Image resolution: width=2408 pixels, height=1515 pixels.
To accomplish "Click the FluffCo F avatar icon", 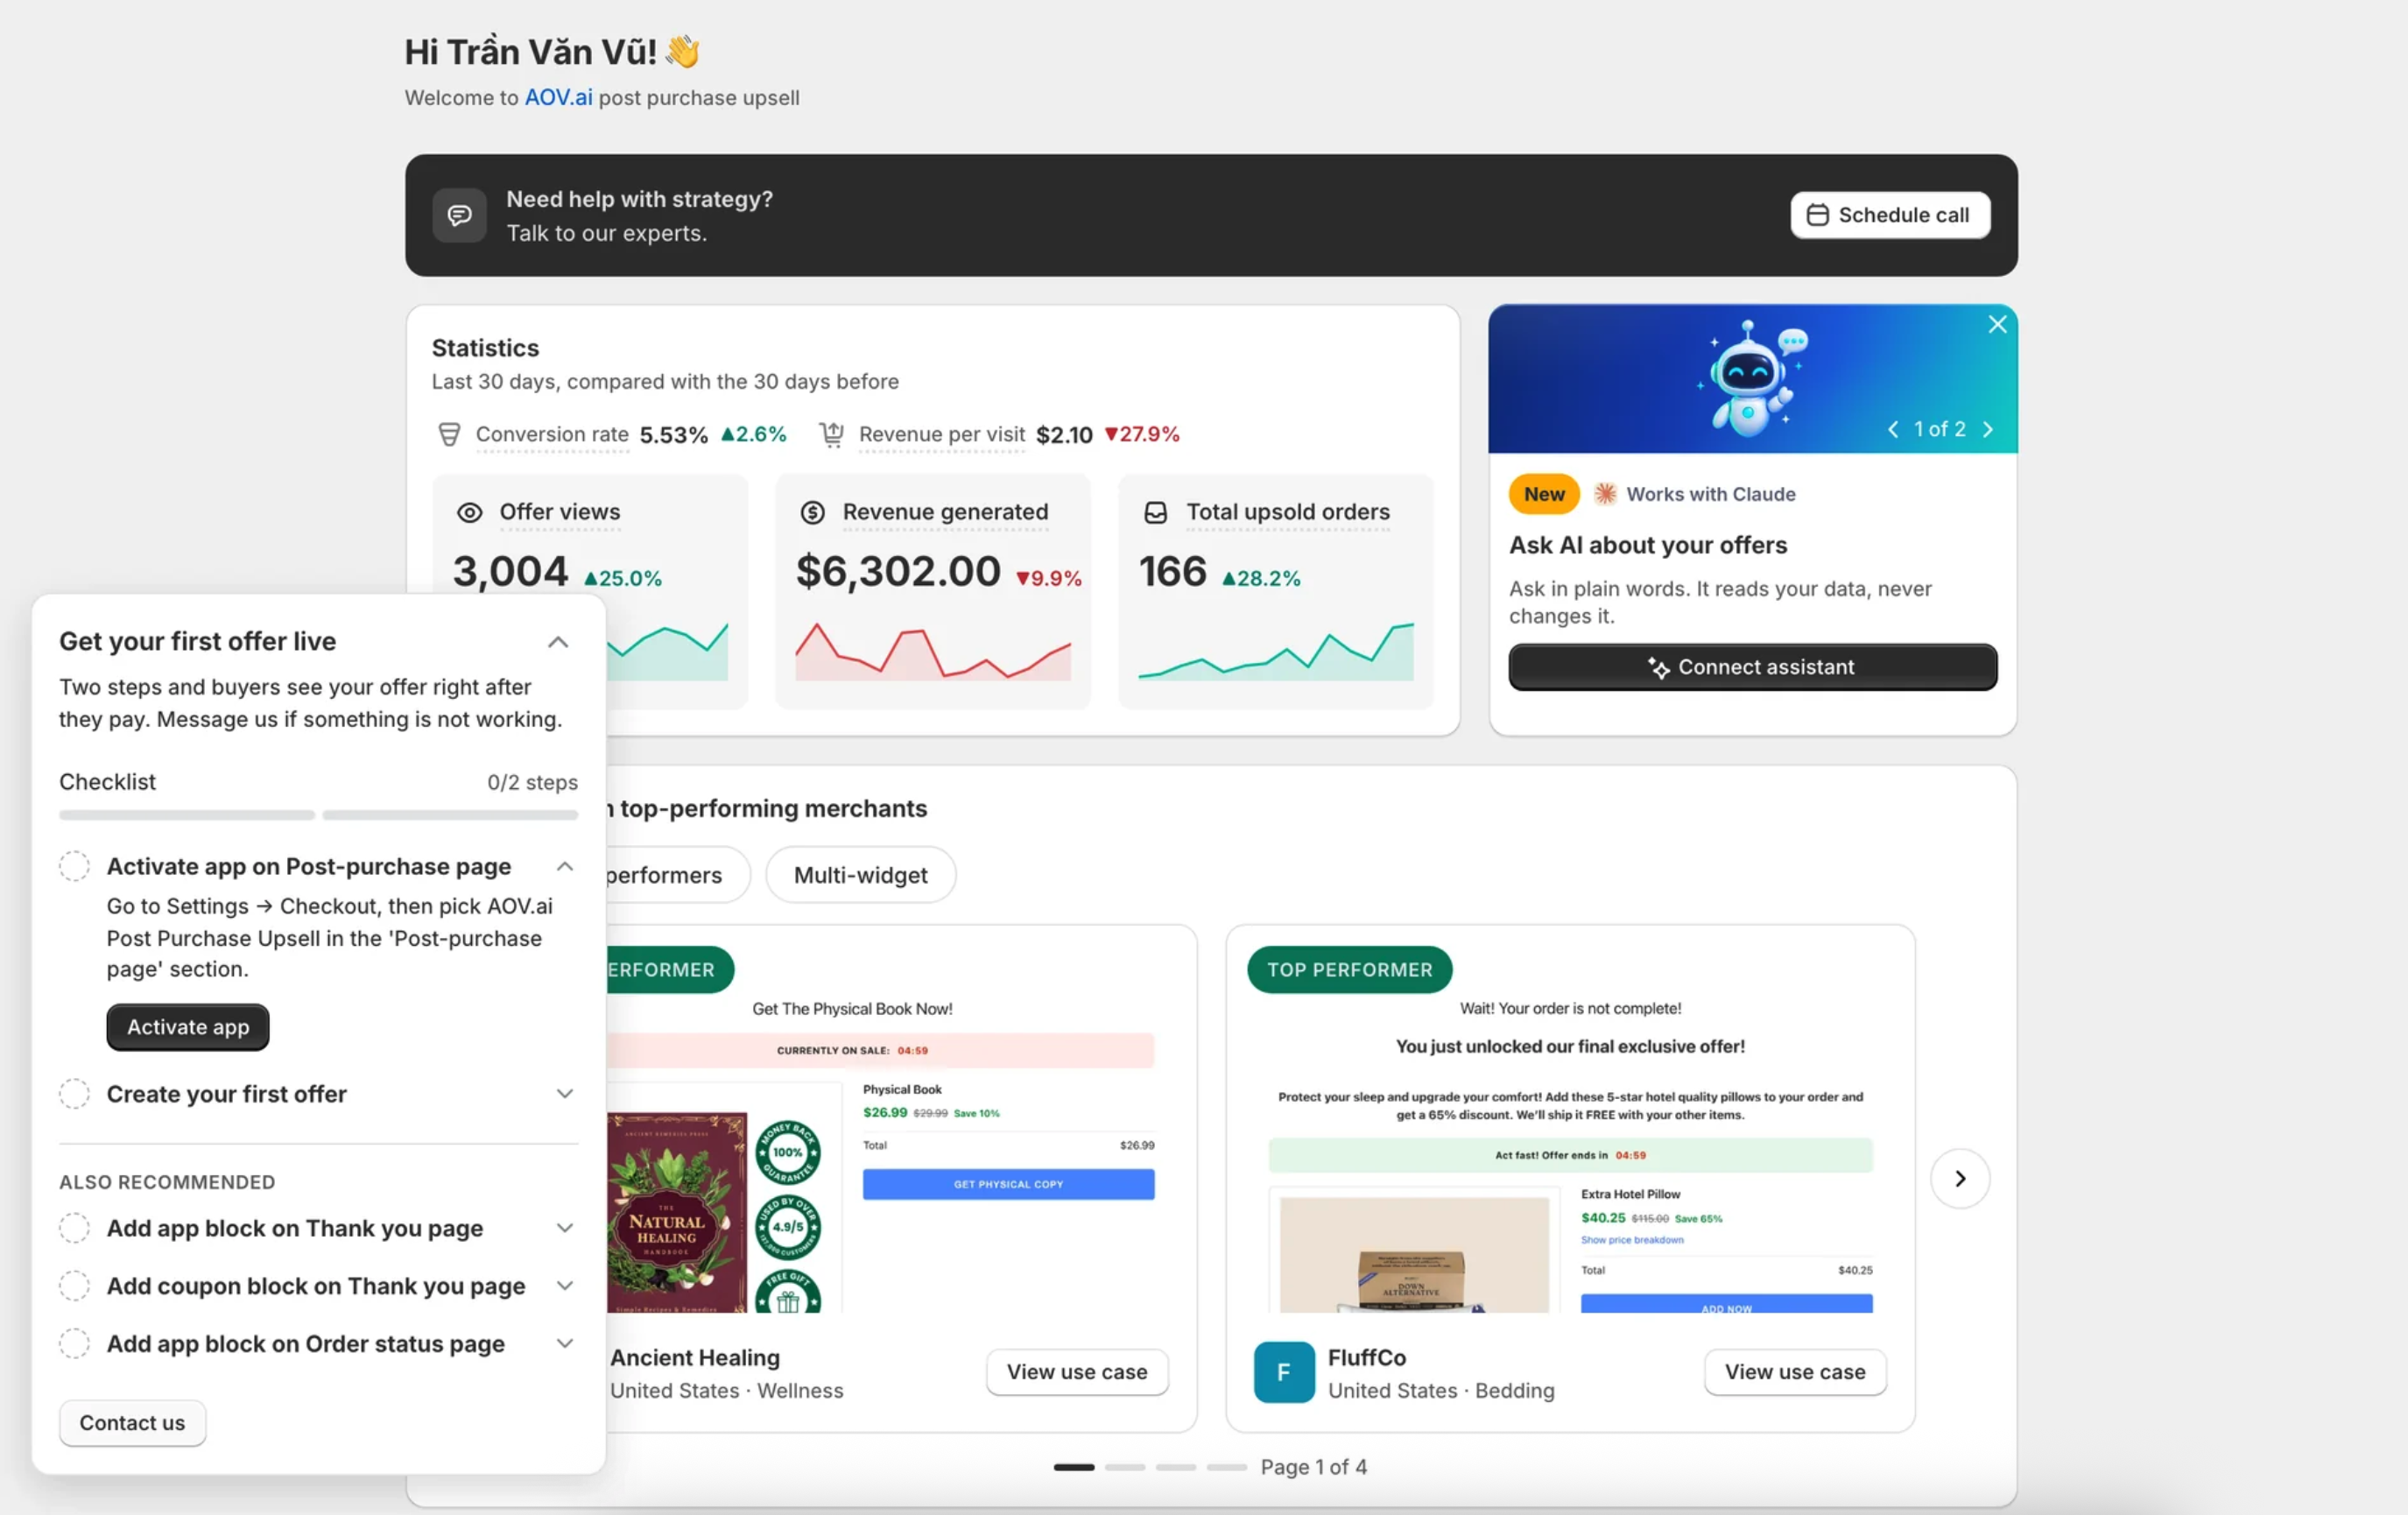I will point(1284,1373).
